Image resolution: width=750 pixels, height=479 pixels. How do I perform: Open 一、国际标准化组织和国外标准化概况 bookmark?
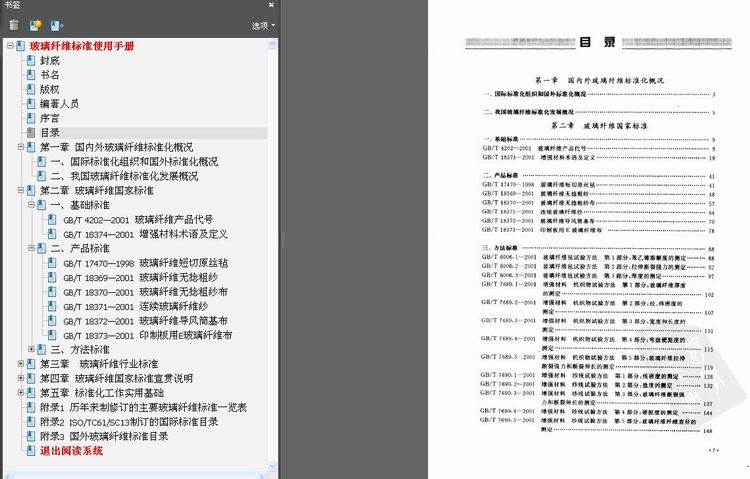(134, 161)
